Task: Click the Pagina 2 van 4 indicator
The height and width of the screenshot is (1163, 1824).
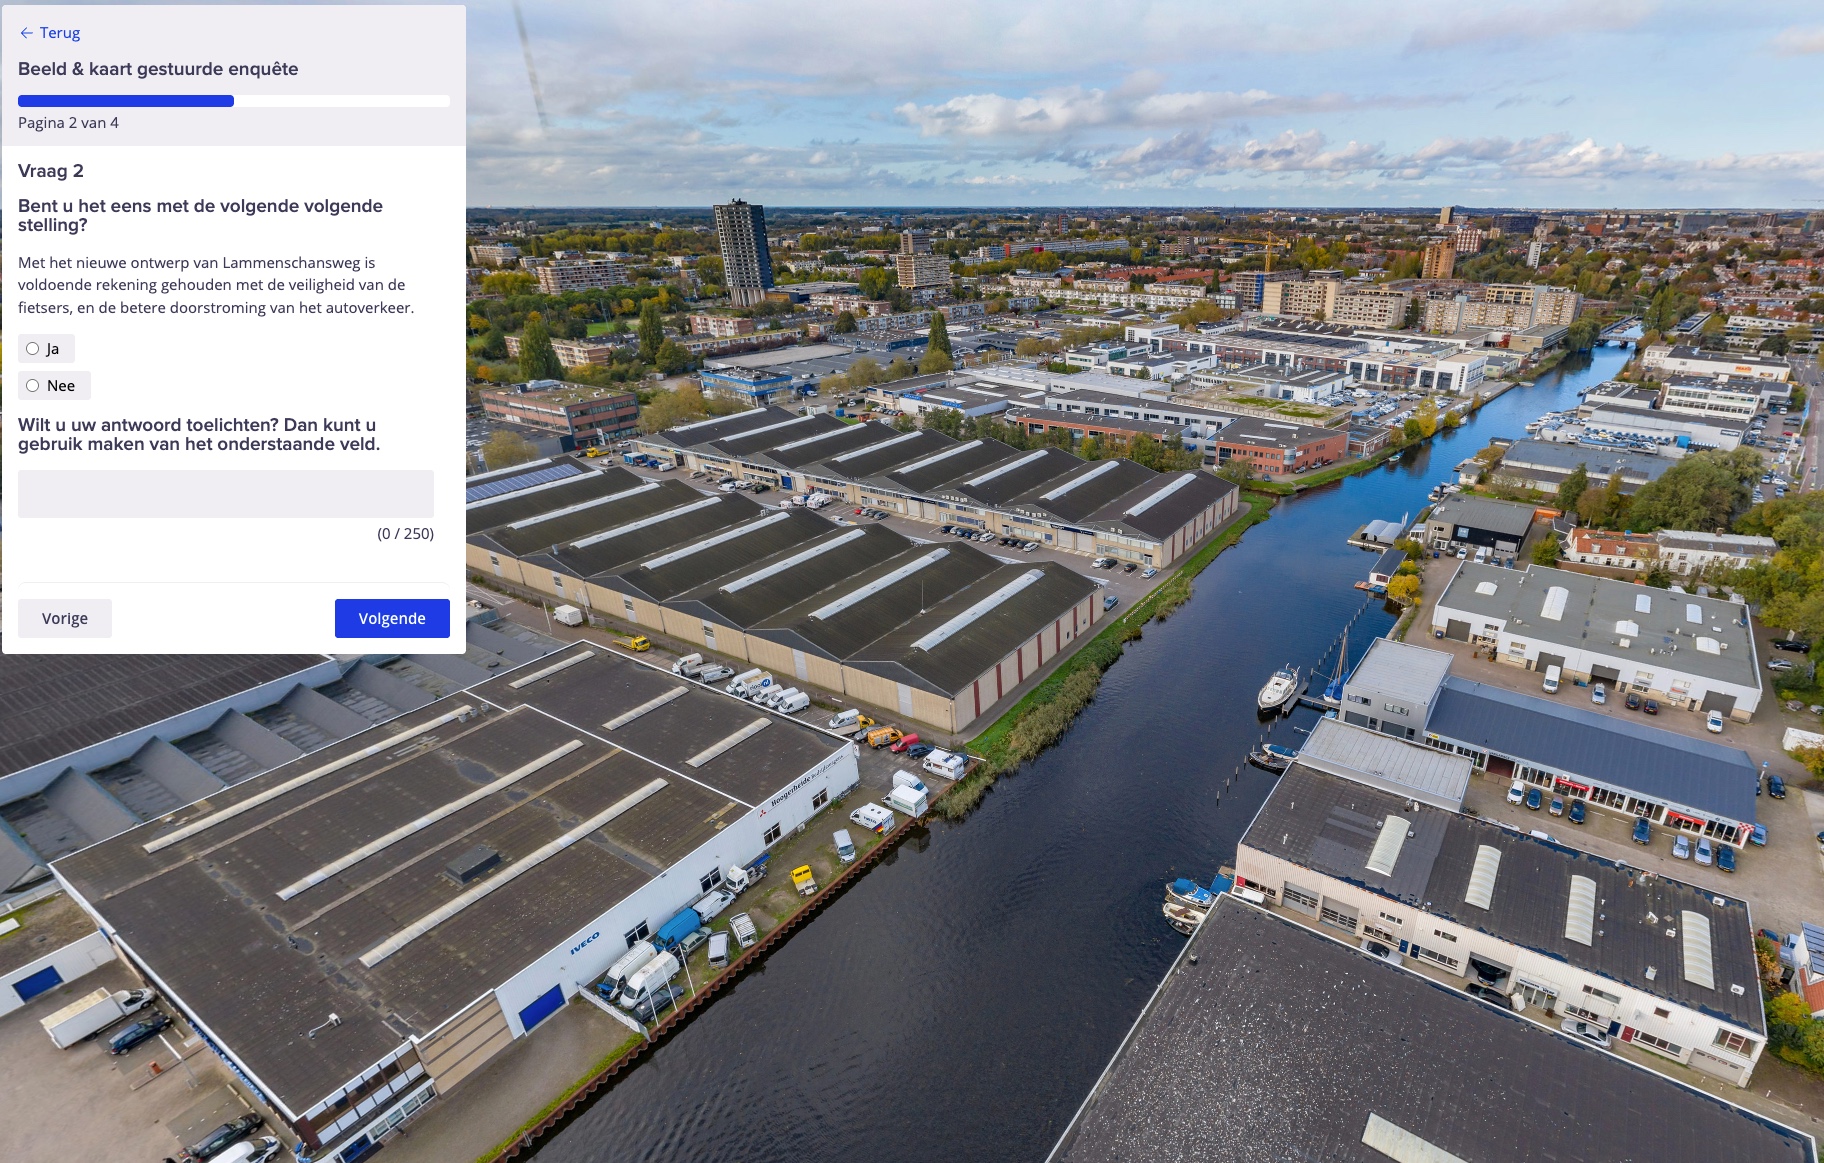Action: tap(68, 123)
